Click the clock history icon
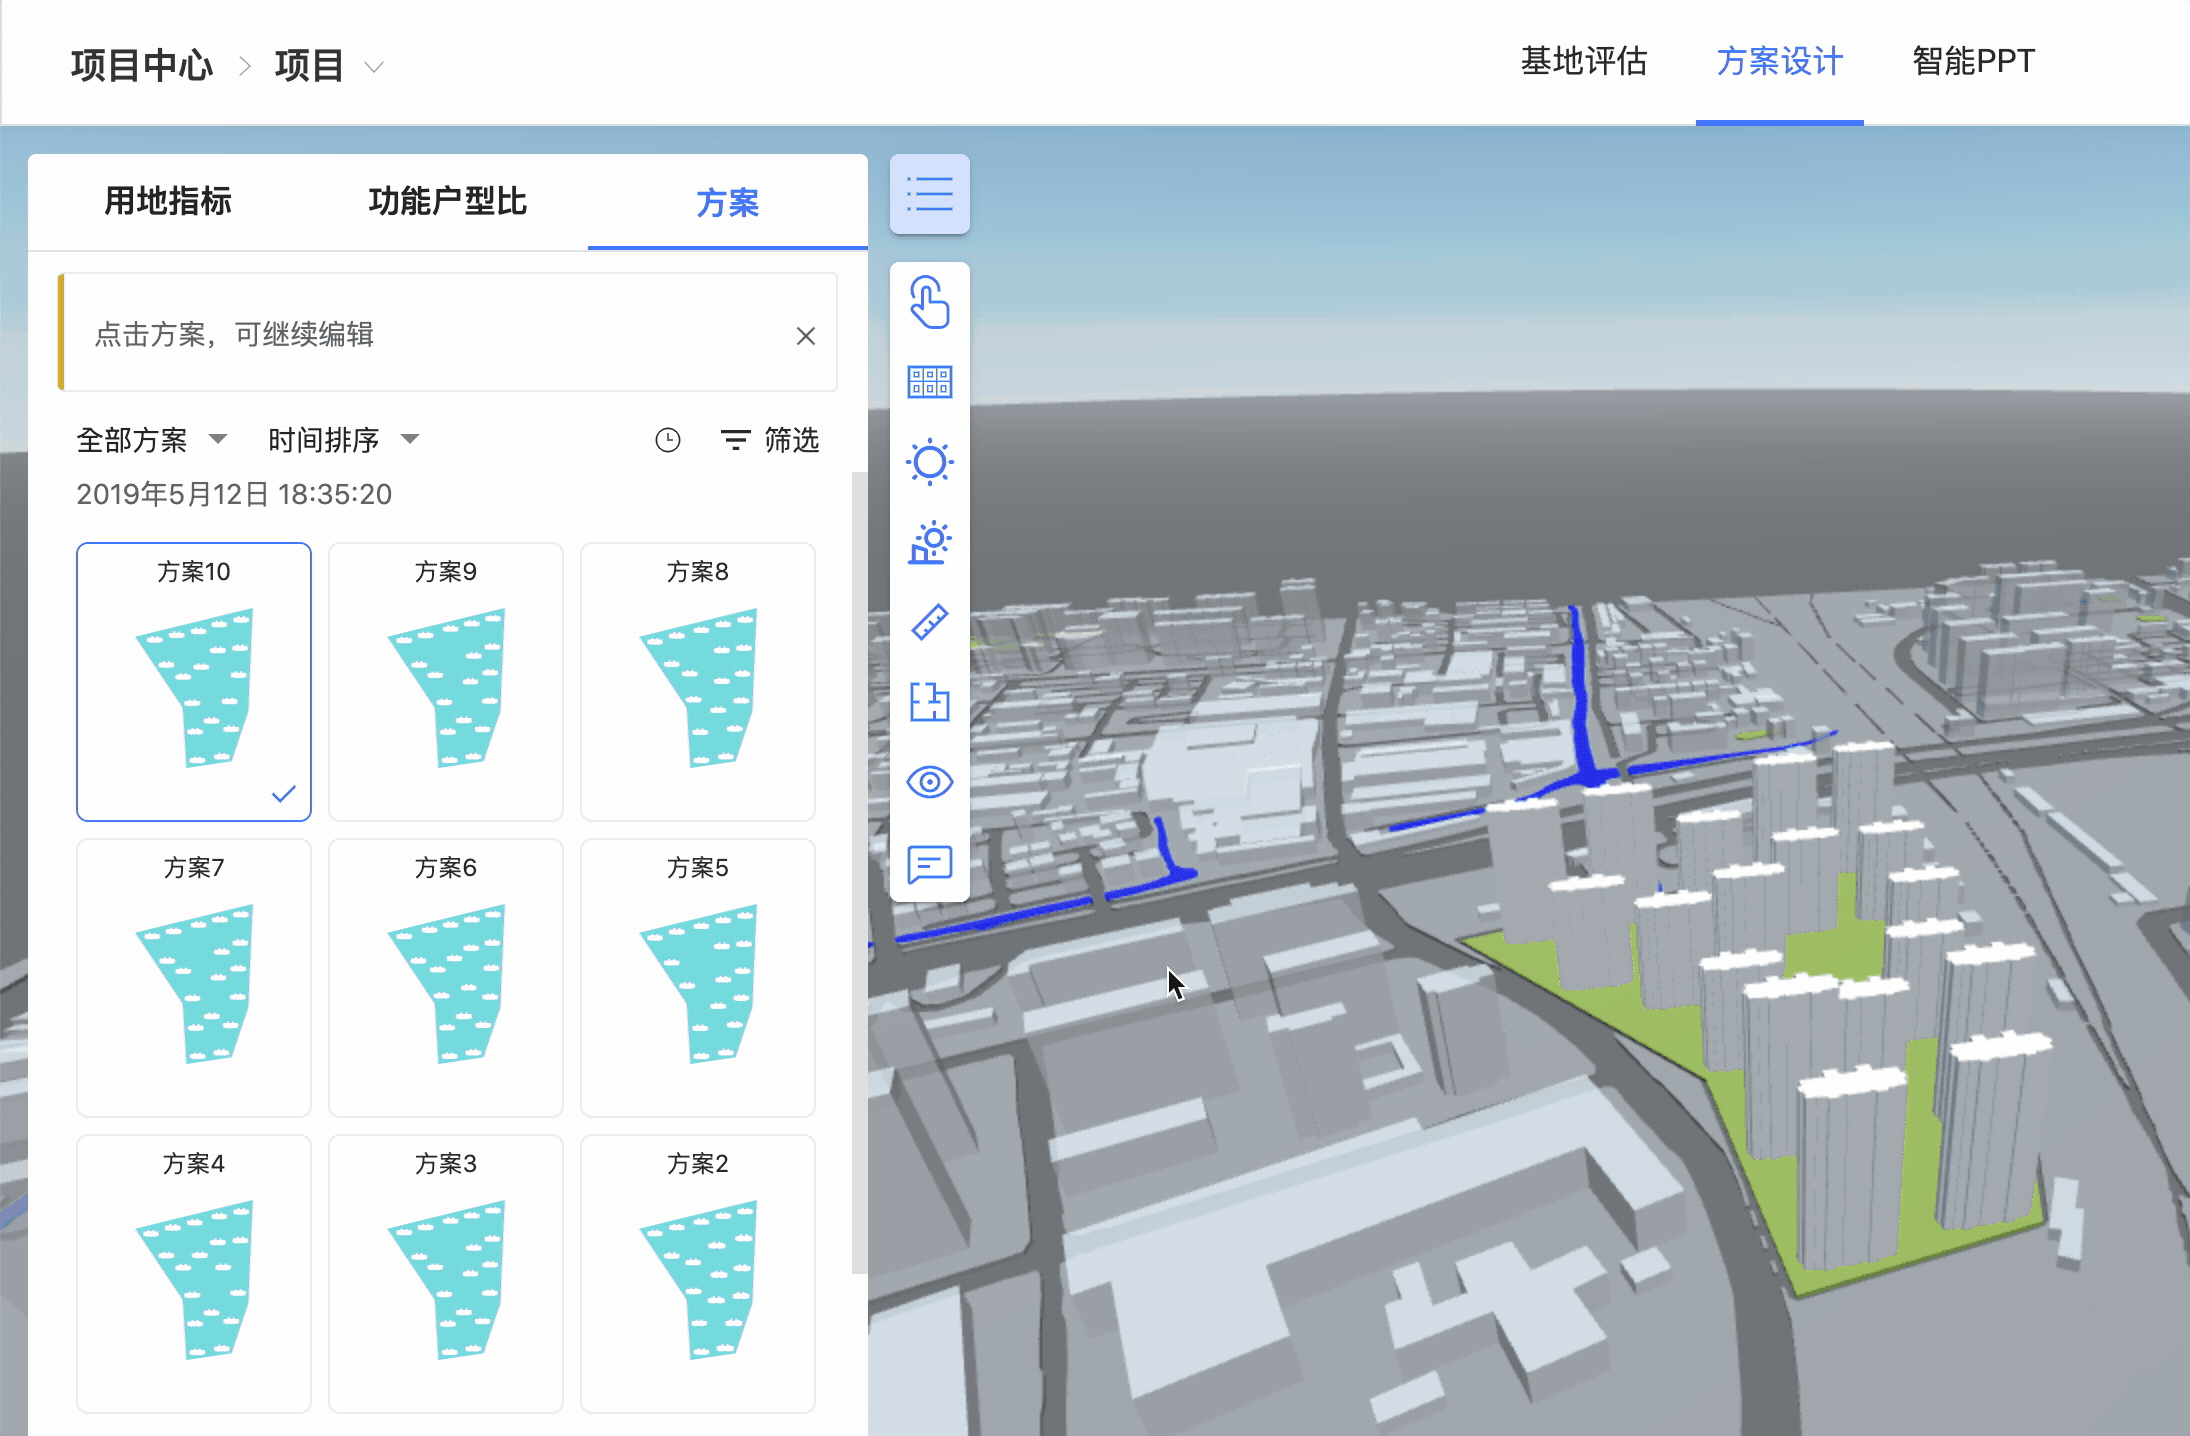The image size is (2190, 1436). pos(667,440)
